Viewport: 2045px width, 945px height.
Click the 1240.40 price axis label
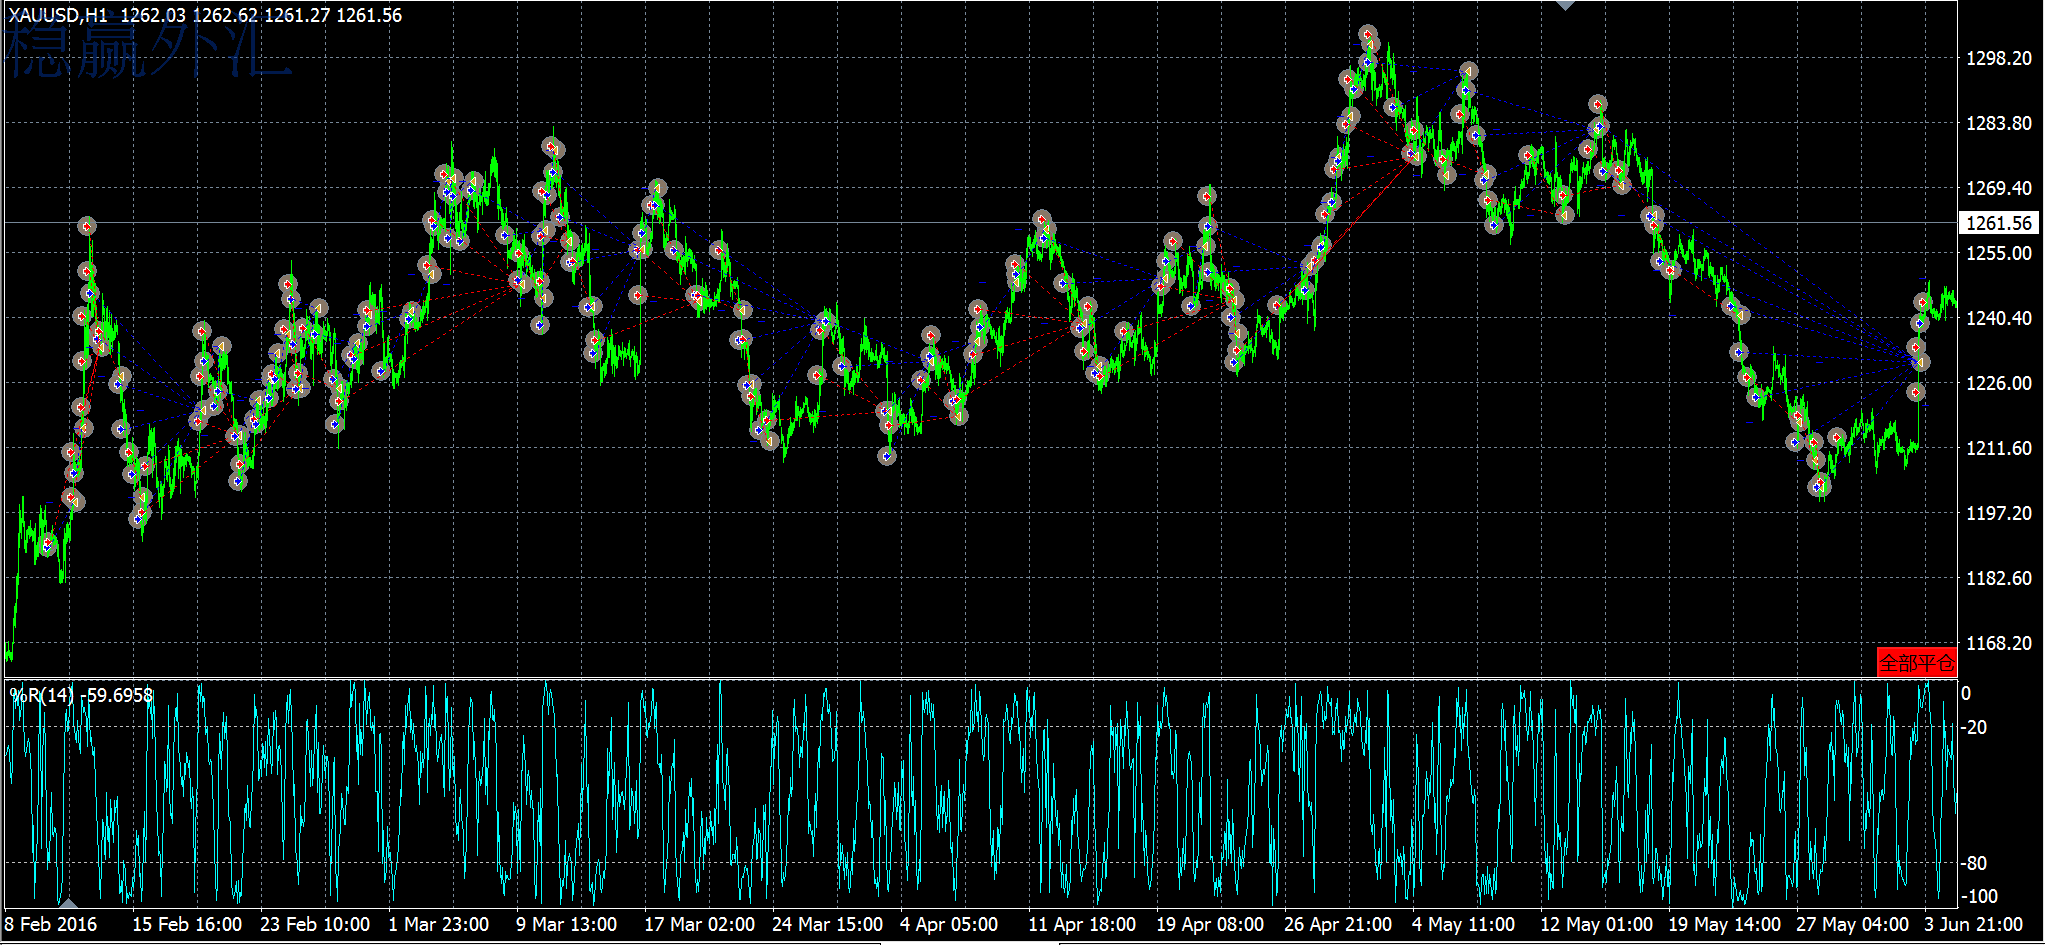tap(1999, 318)
